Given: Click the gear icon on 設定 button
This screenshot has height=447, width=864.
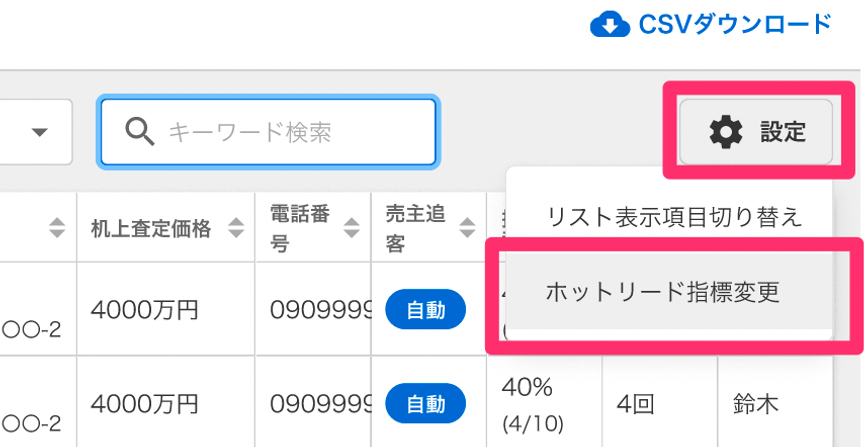Looking at the screenshot, I should tap(726, 131).
